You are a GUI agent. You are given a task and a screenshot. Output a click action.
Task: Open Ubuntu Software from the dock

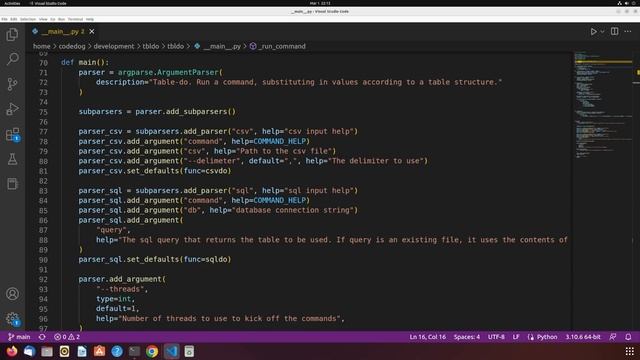pos(100,351)
